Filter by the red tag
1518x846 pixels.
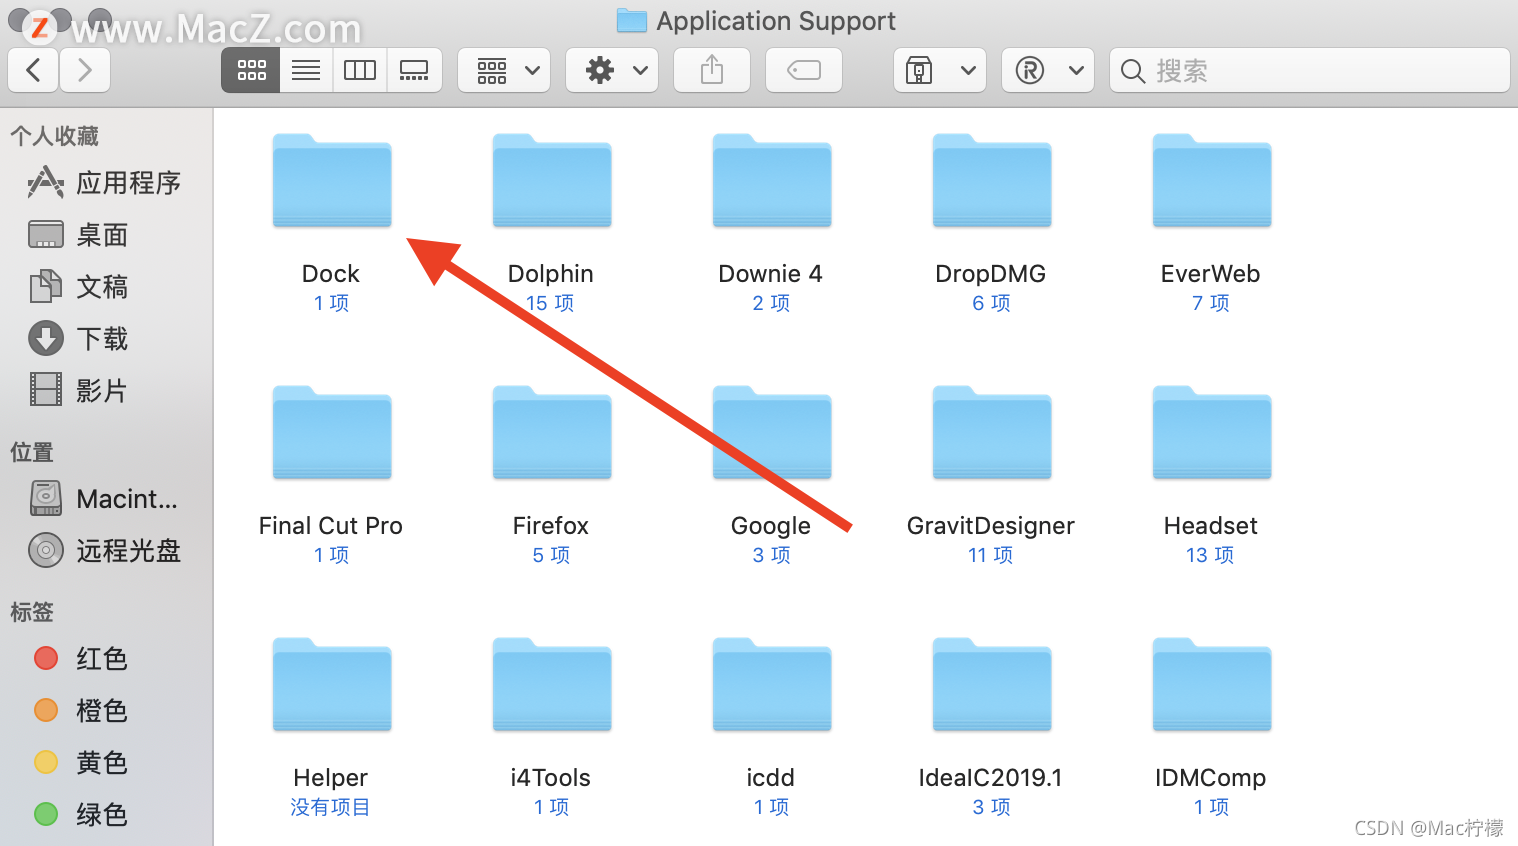[x=80, y=659]
